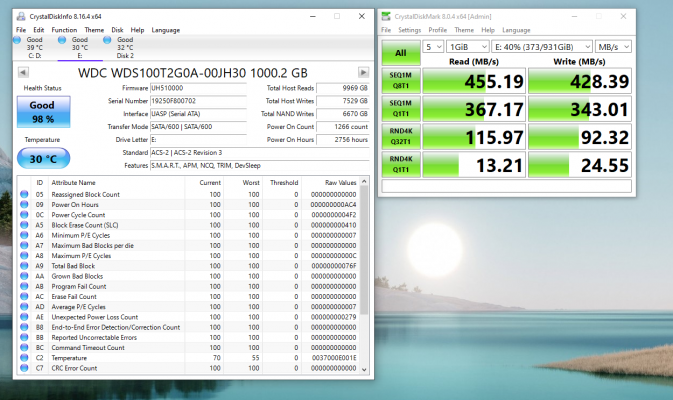Open Language menu in CrystalDiskInfo
Image resolution: width=673 pixels, height=400 pixels.
tap(166, 30)
